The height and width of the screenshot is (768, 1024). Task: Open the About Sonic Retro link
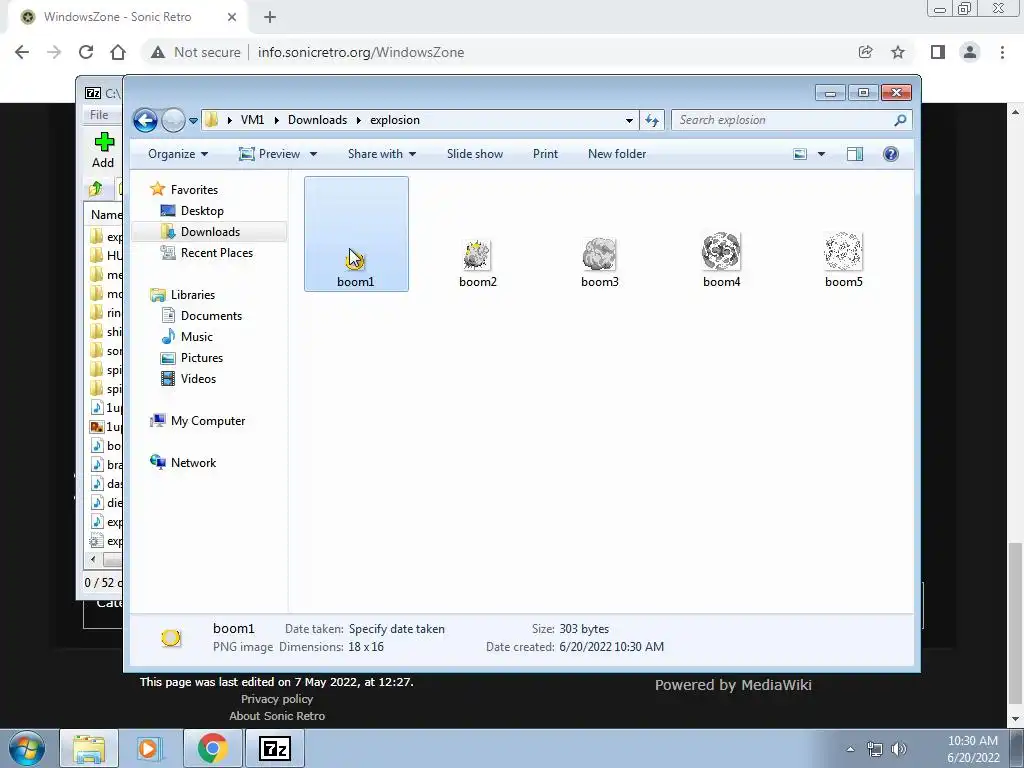tap(277, 716)
